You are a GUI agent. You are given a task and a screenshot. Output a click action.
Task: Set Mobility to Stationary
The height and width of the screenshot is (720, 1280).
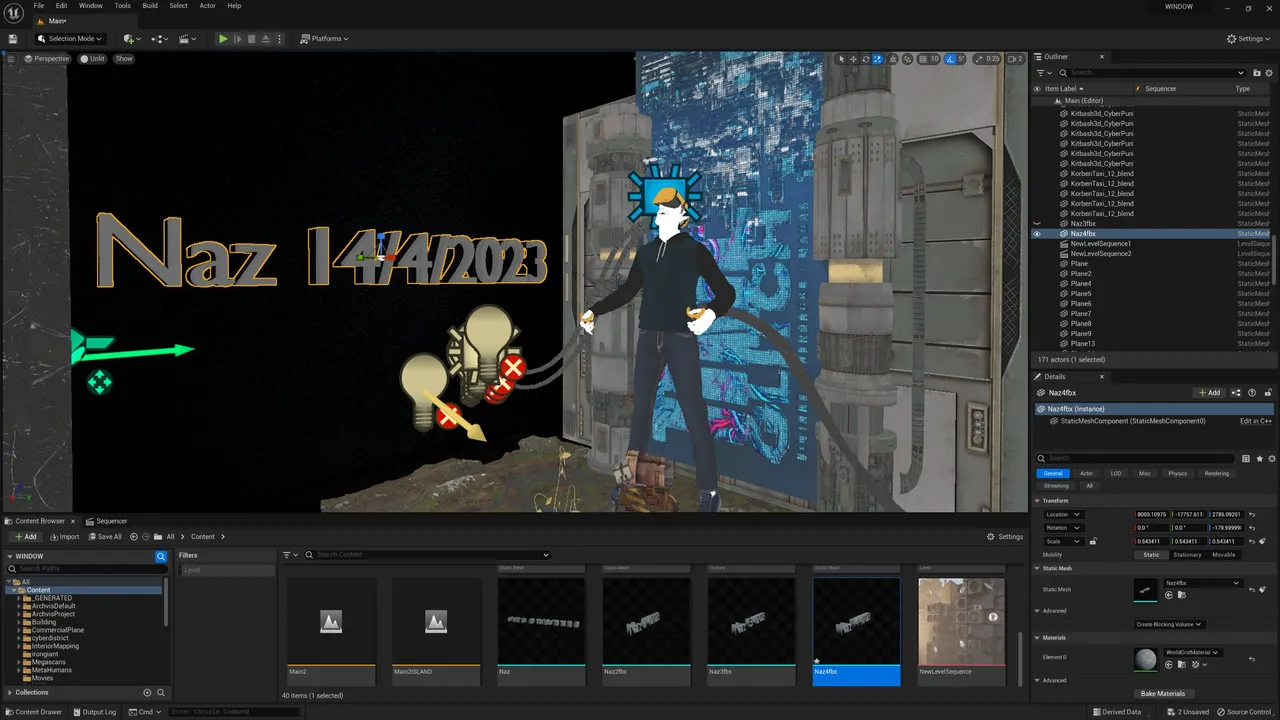pos(1187,555)
